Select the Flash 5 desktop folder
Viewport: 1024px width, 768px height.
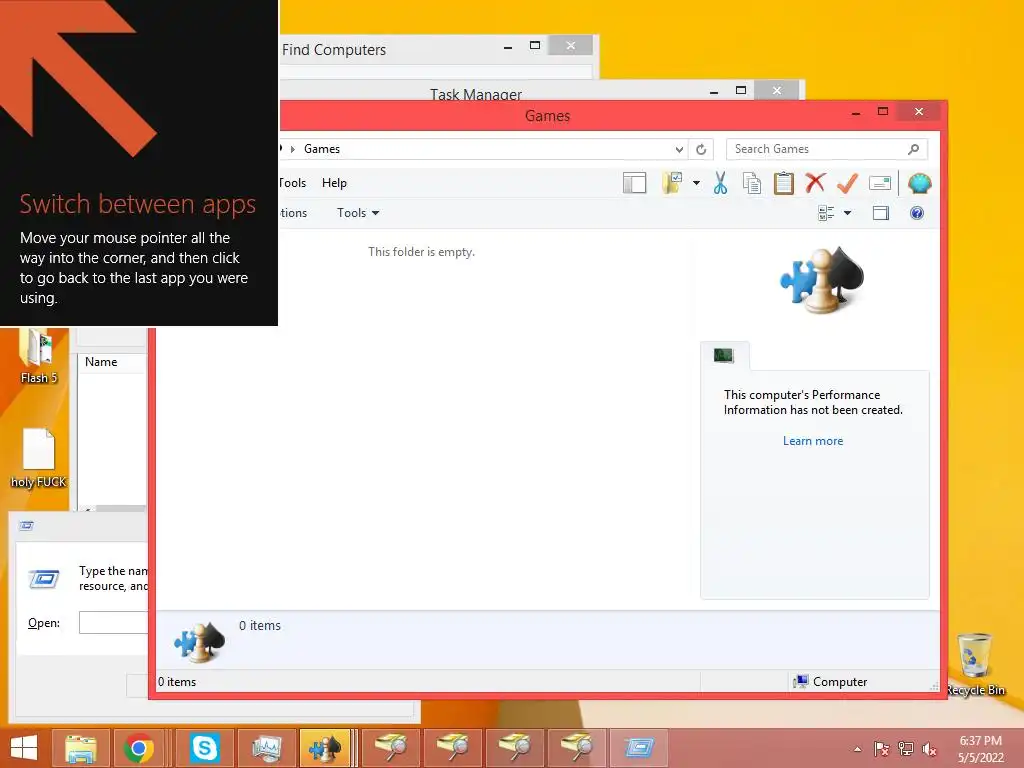(x=38, y=356)
